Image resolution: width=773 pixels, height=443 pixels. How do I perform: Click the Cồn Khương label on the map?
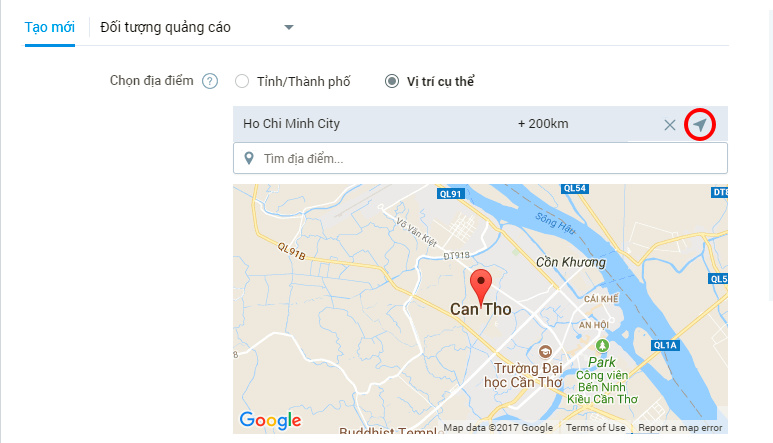(571, 262)
